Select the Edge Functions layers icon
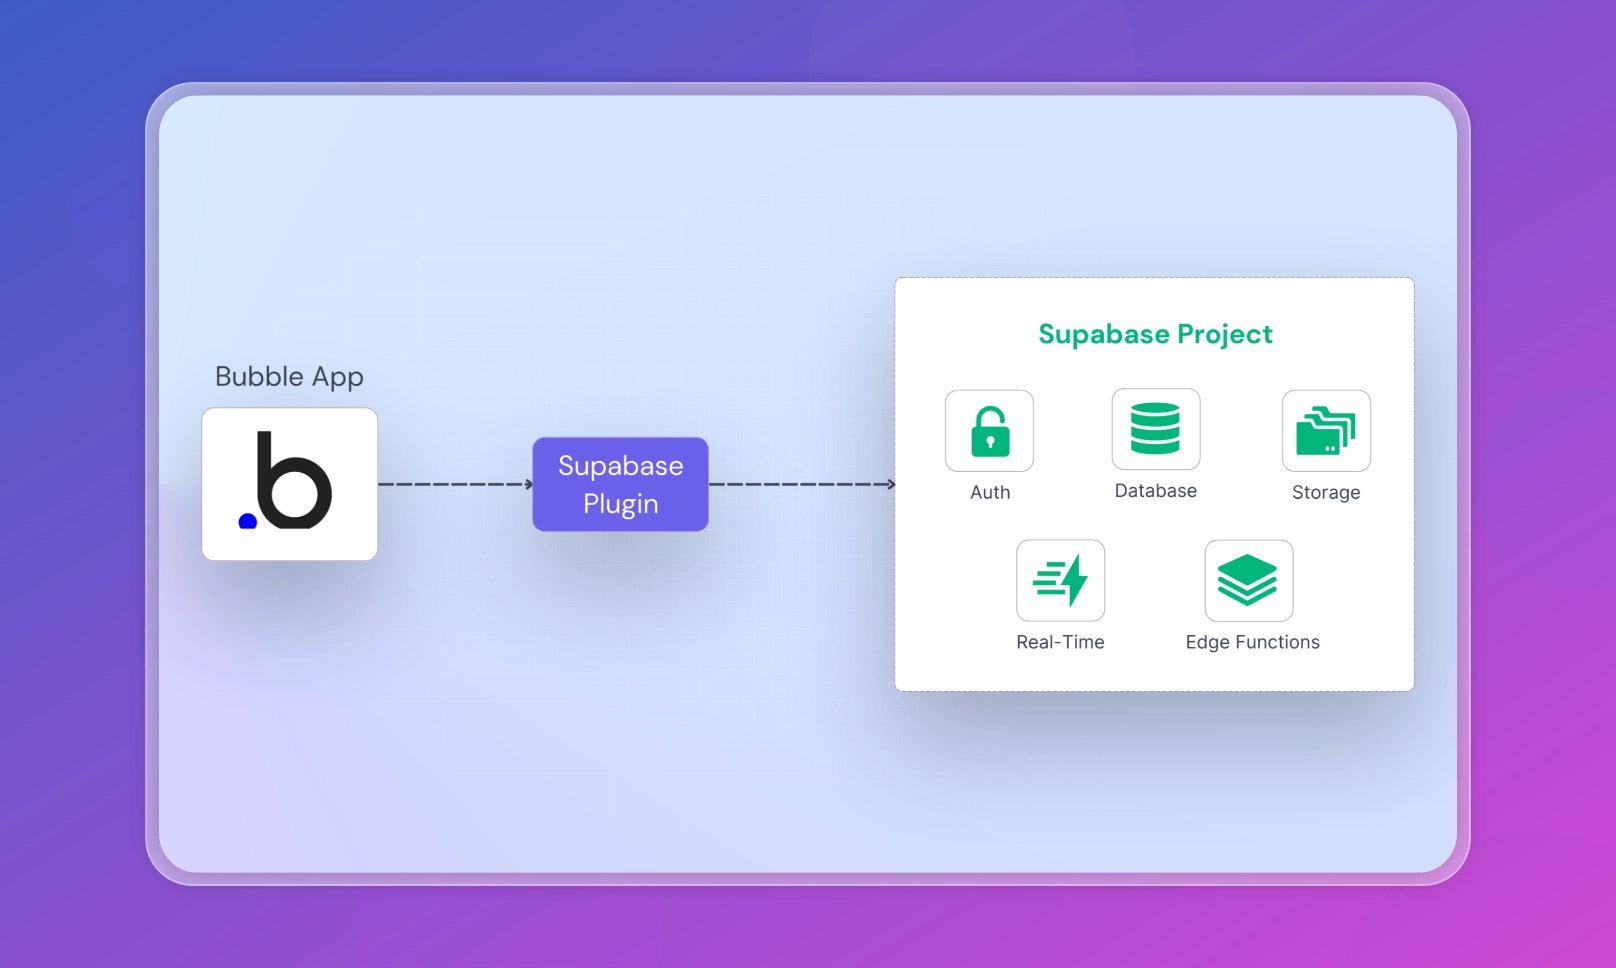This screenshot has height=968, width=1616. pyautogui.click(x=1248, y=581)
